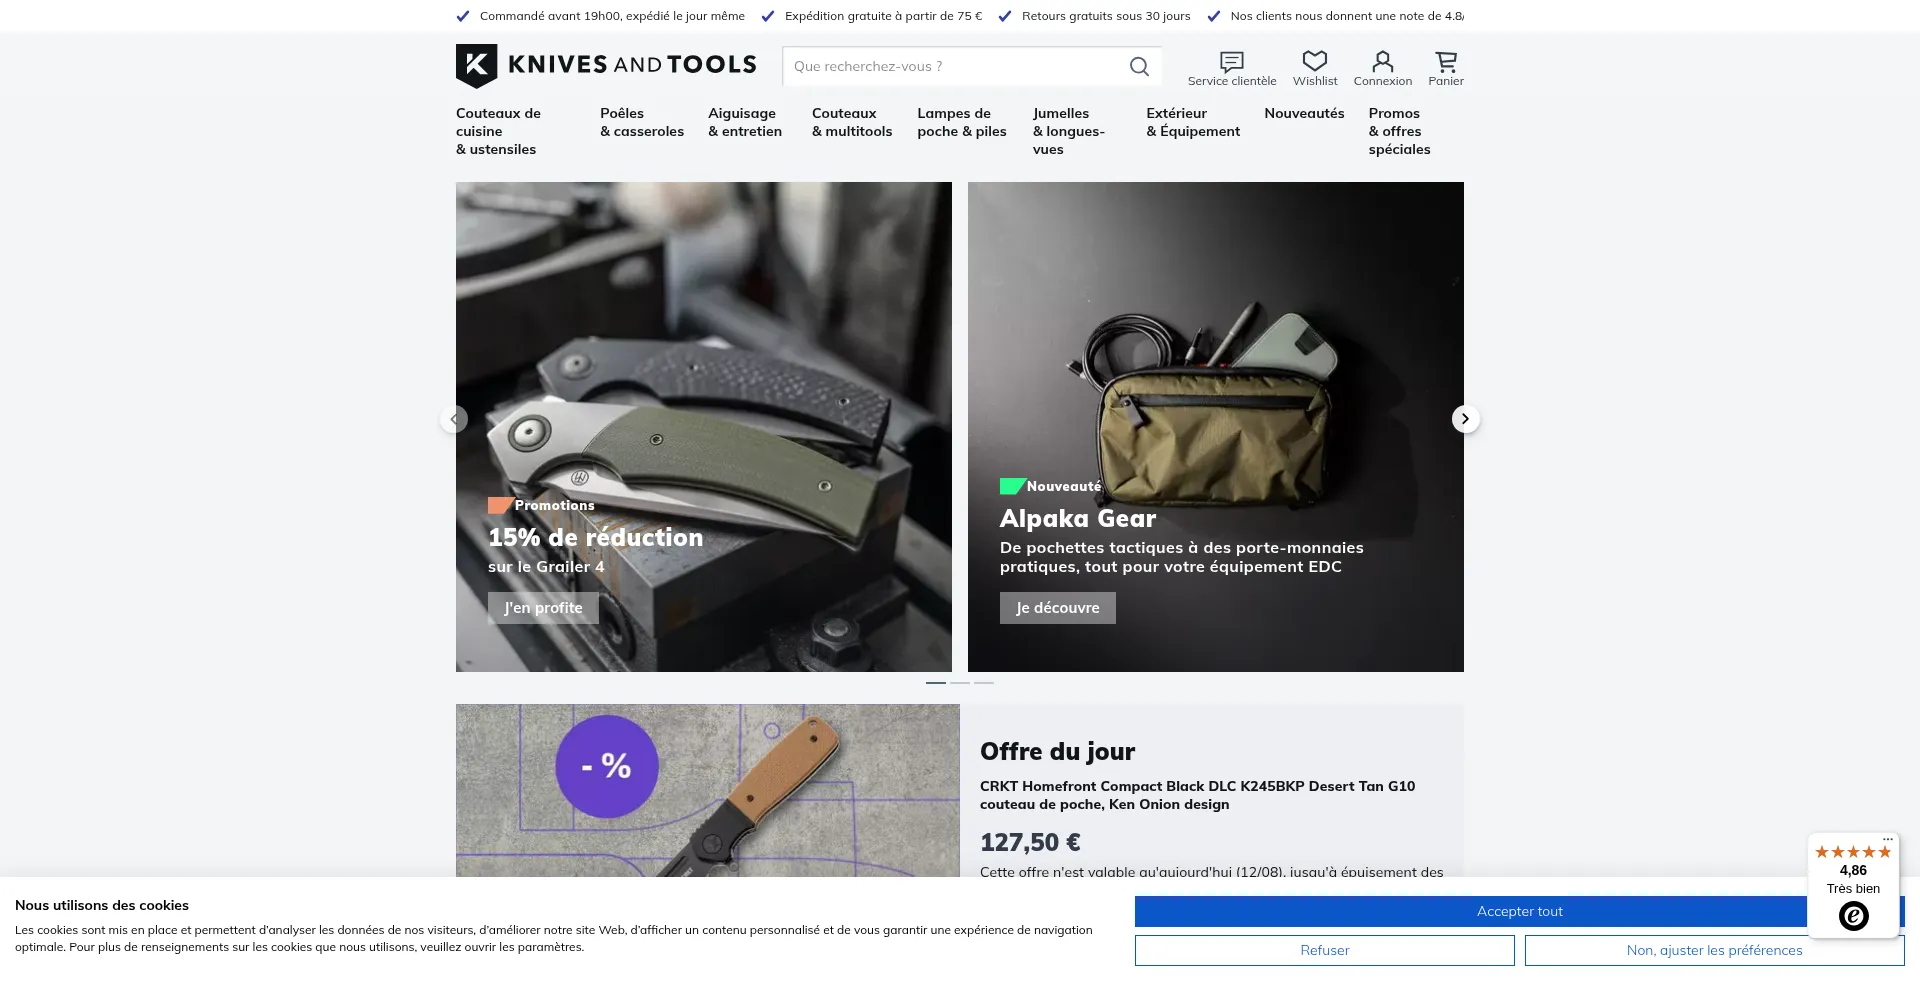Open Extérieur & Équipement menu
This screenshot has width=1920, height=993.
pyautogui.click(x=1193, y=122)
